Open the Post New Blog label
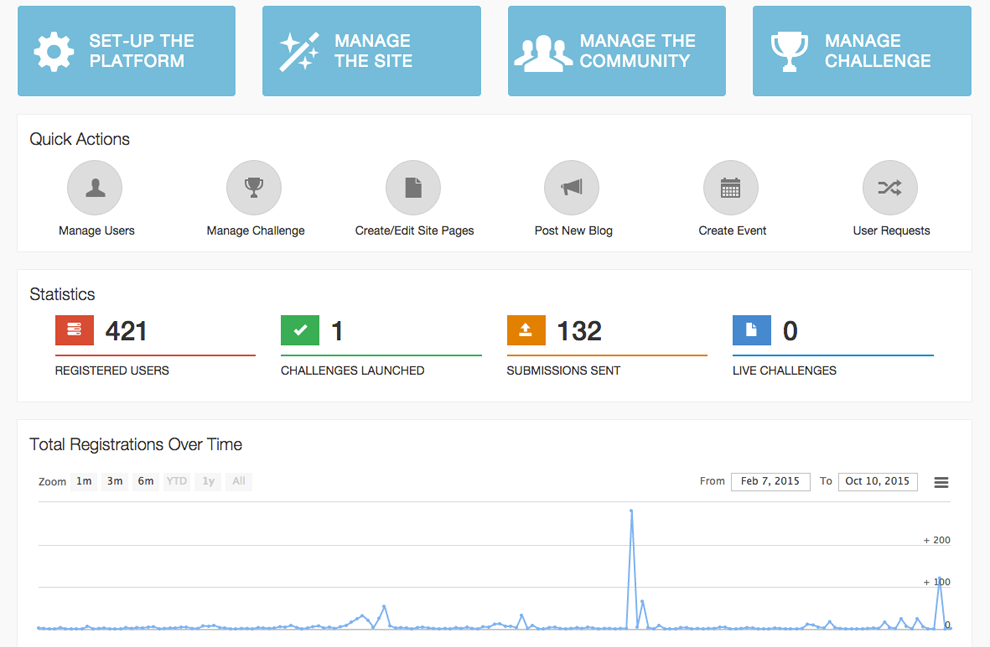Image resolution: width=990 pixels, height=647 pixels. pos(573,230)
